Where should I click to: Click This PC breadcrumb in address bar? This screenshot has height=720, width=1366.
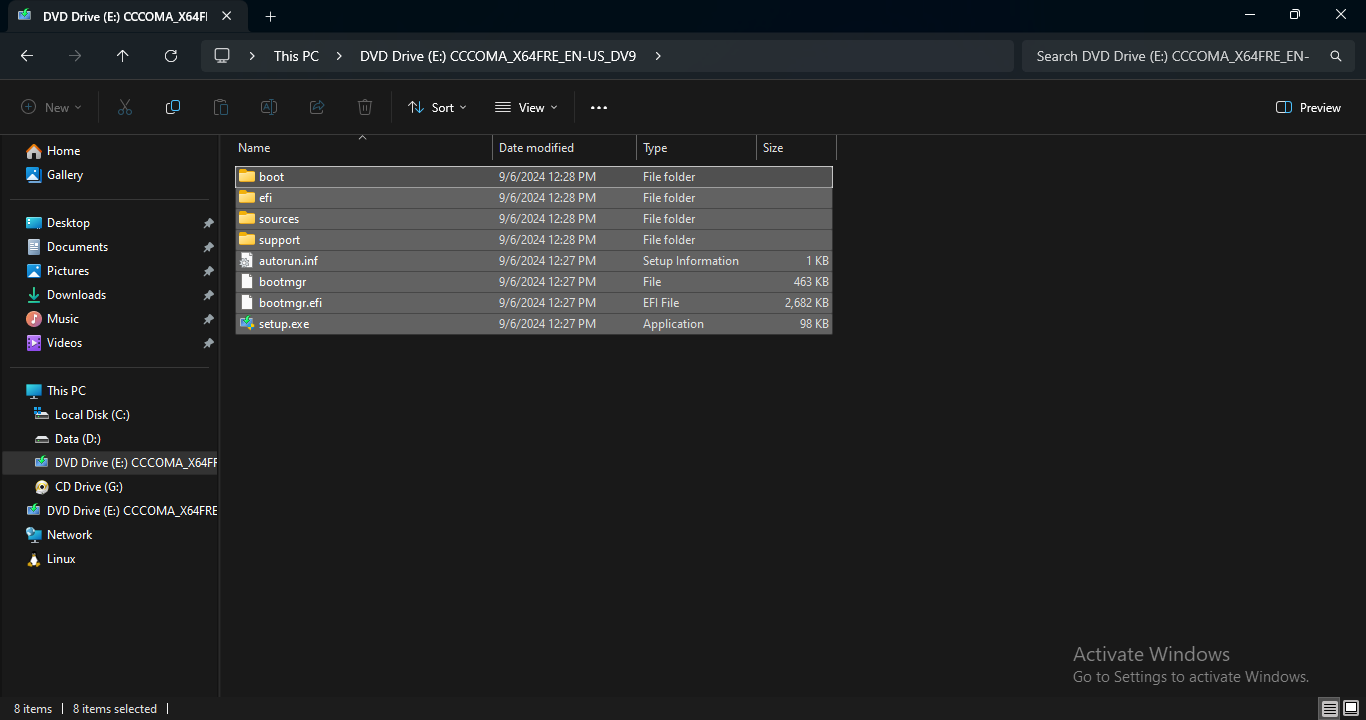pyautogui.click(x=296, y=56)
